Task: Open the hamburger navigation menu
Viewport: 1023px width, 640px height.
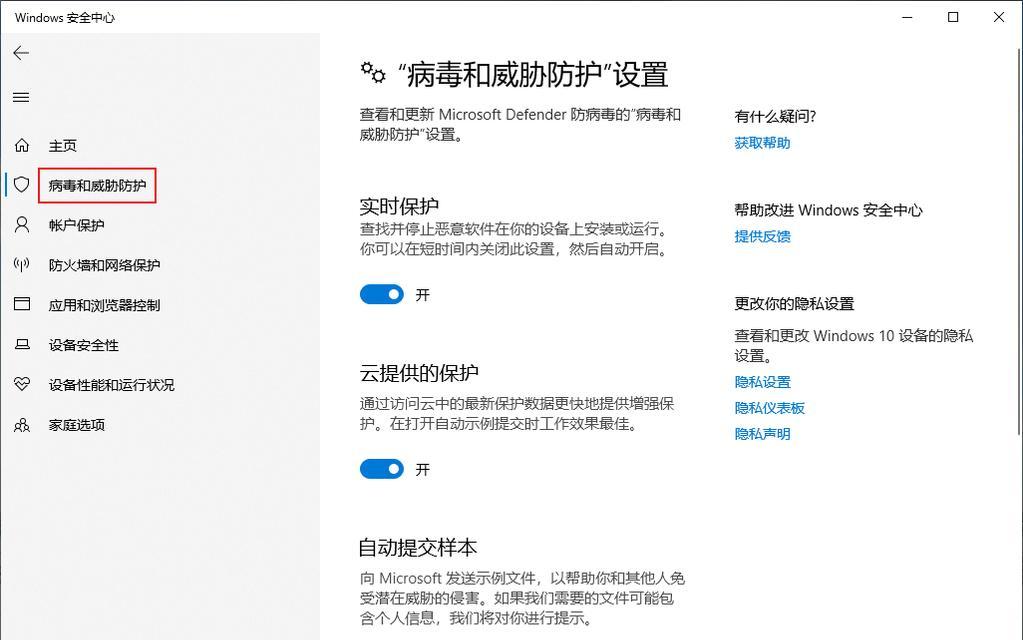Action: click(x=21, y=97)
